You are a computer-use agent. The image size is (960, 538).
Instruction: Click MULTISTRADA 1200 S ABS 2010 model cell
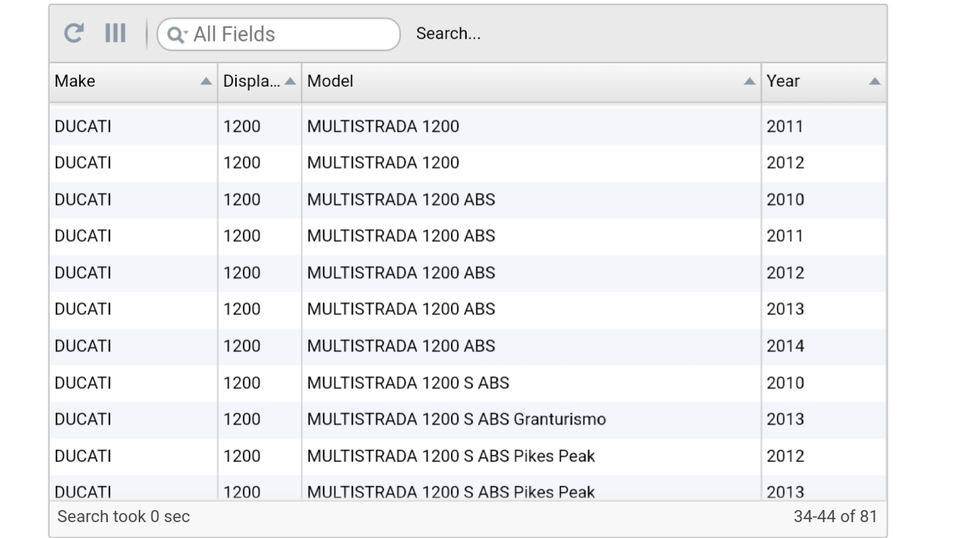(x=408, y=383)
